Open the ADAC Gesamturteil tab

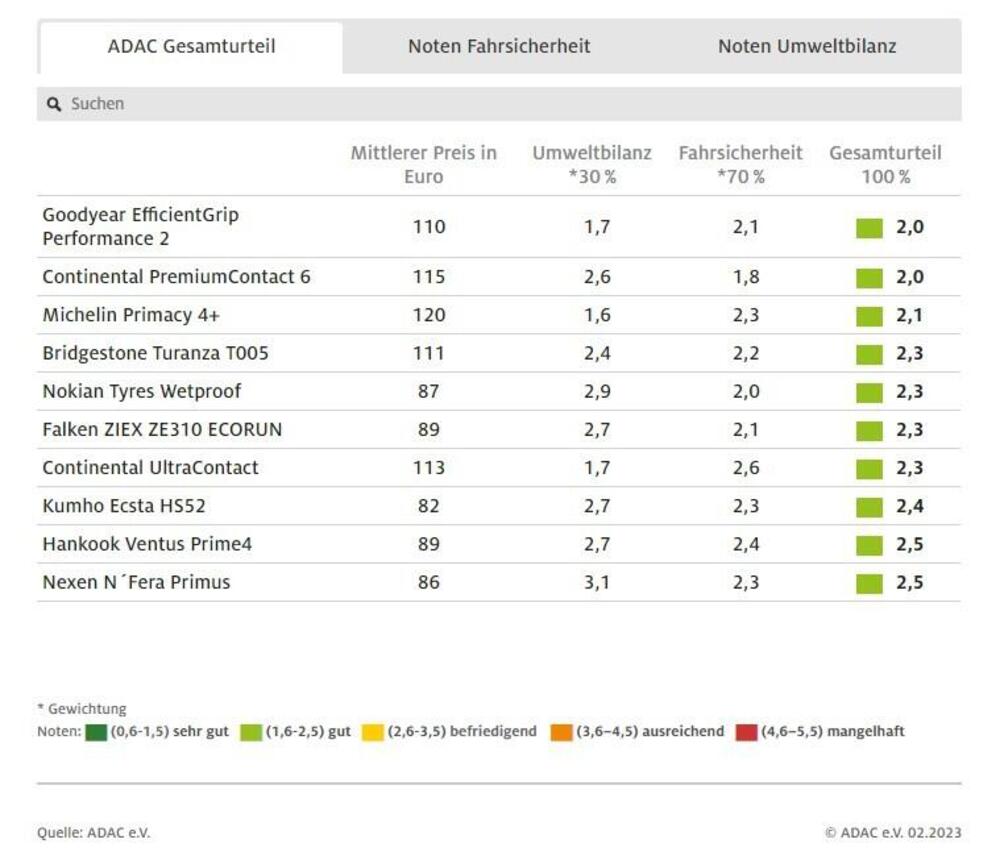tap(191, 47)
